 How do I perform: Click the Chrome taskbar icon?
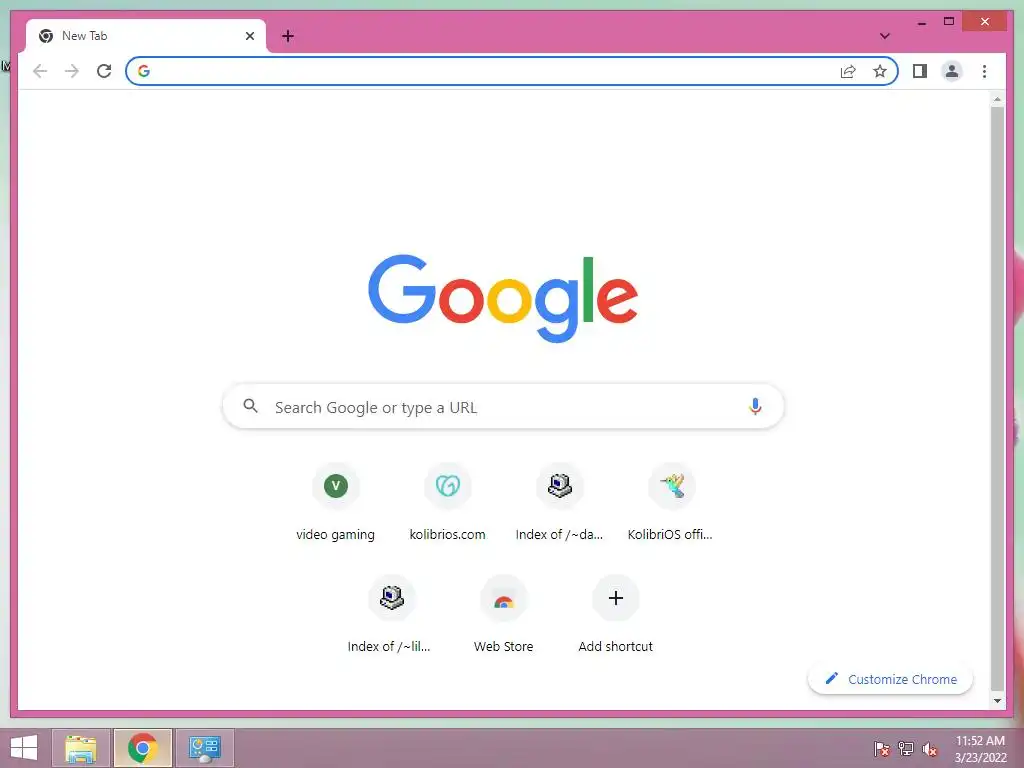tap(142, 748)
